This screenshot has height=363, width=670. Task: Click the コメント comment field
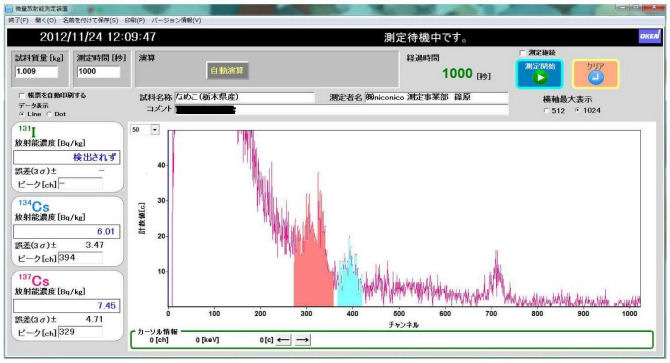pyautogui.click(x=341, y=109)
